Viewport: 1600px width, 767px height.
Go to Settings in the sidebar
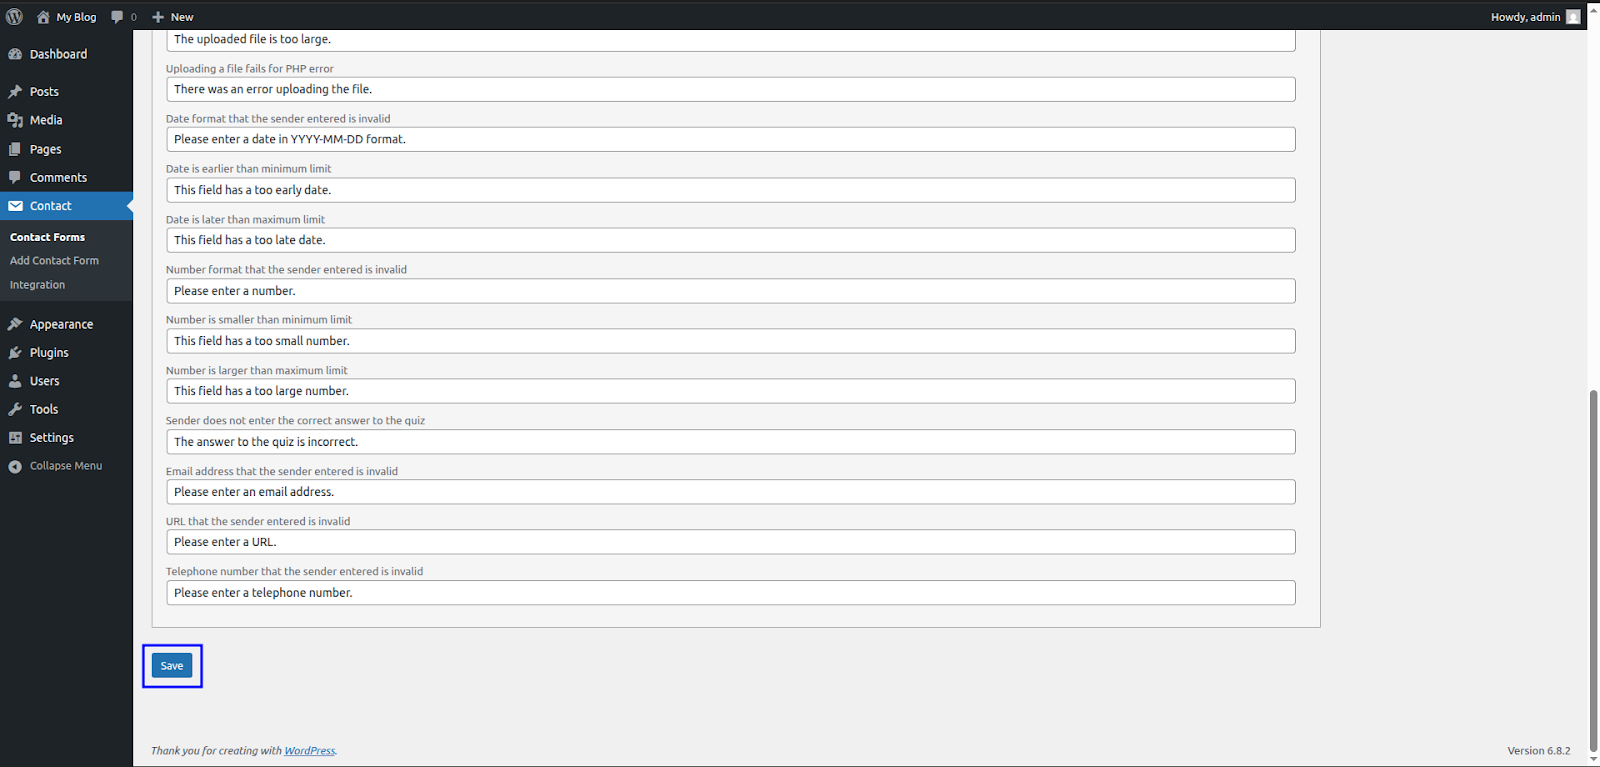click(x=51, y=438)
